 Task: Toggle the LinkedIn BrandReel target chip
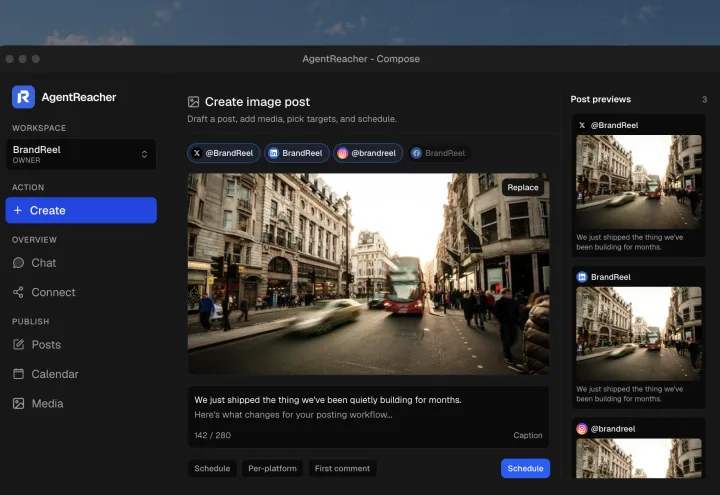pos(297,153)
